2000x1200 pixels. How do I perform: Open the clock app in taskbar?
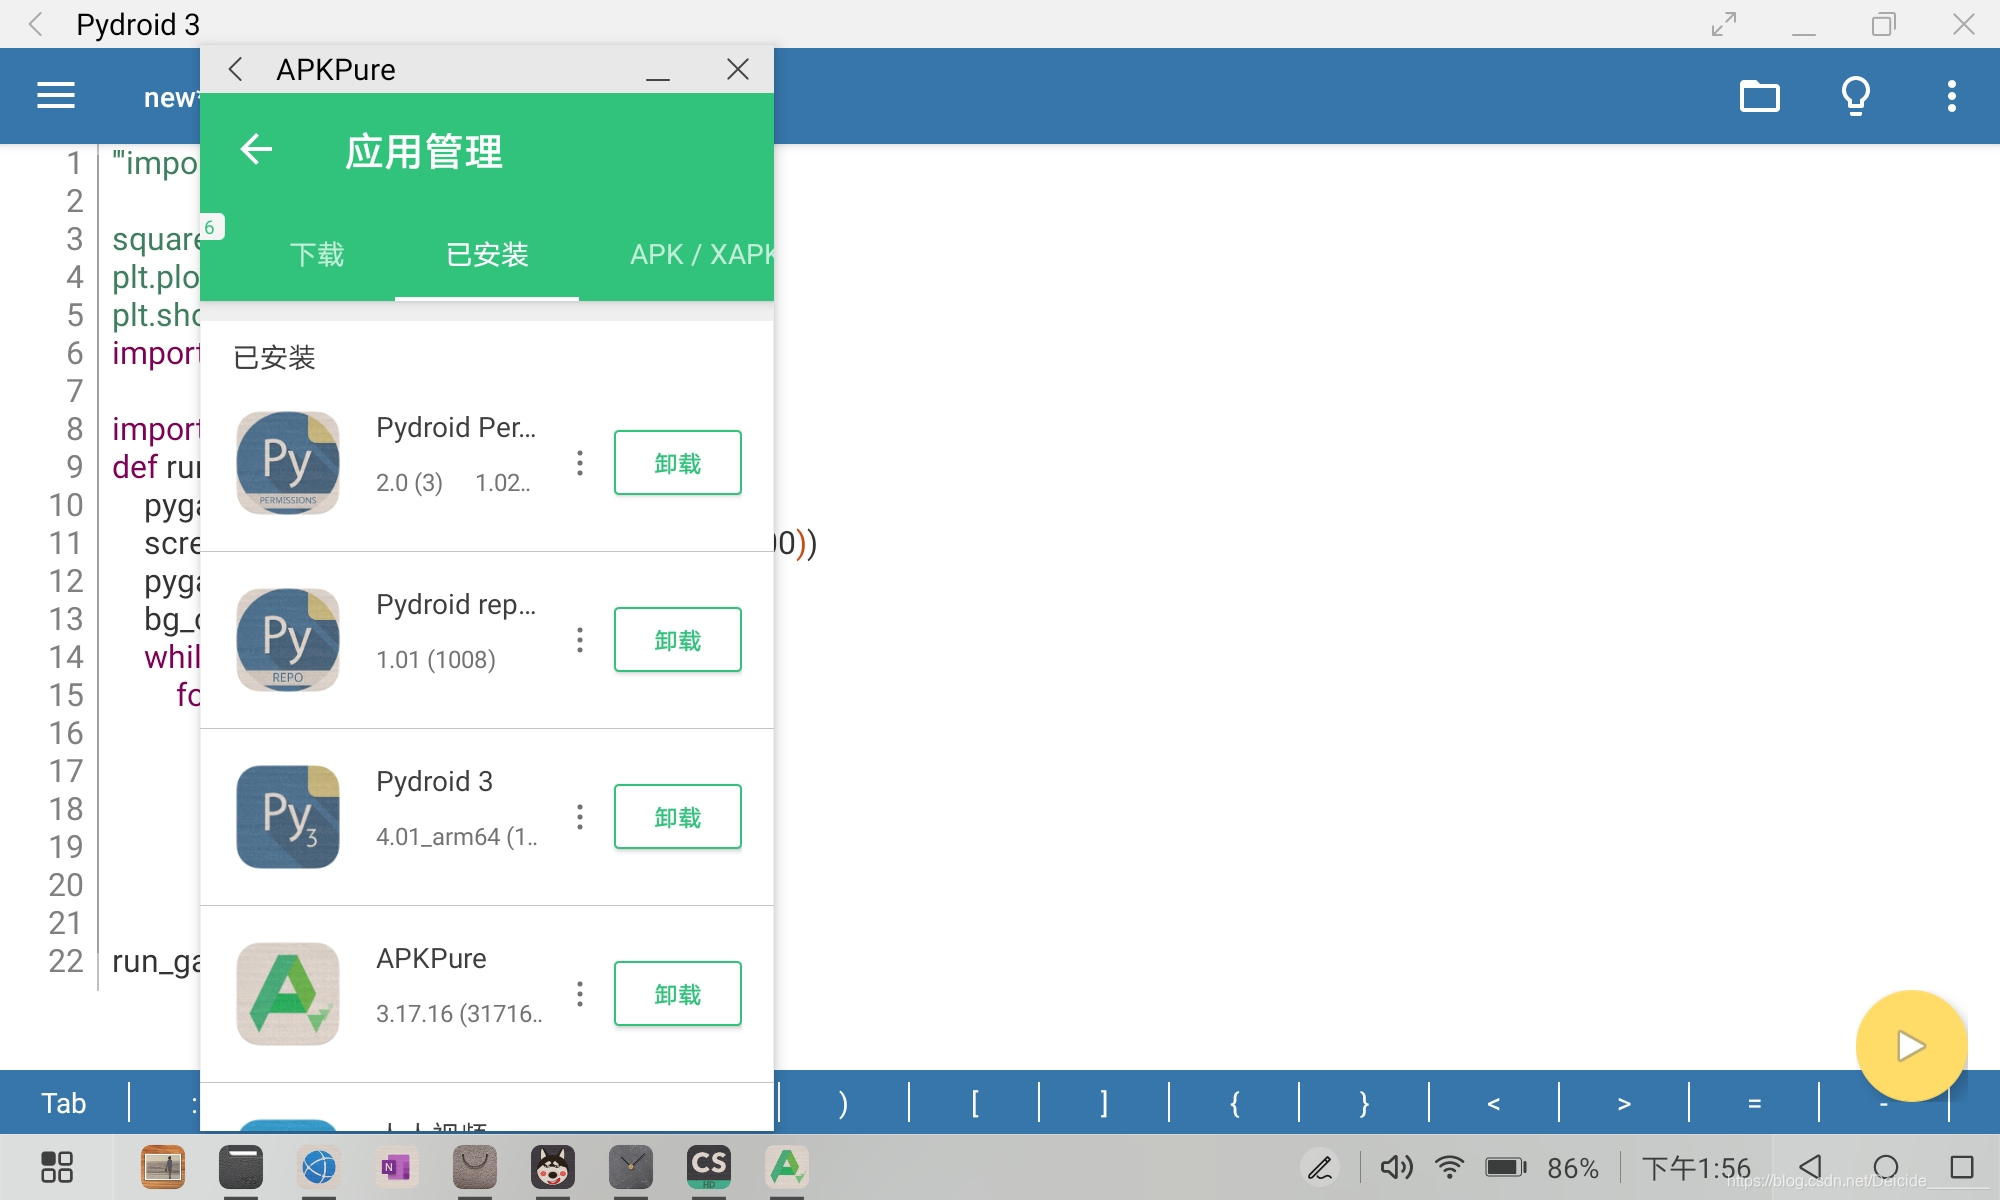pos(631,1167)
